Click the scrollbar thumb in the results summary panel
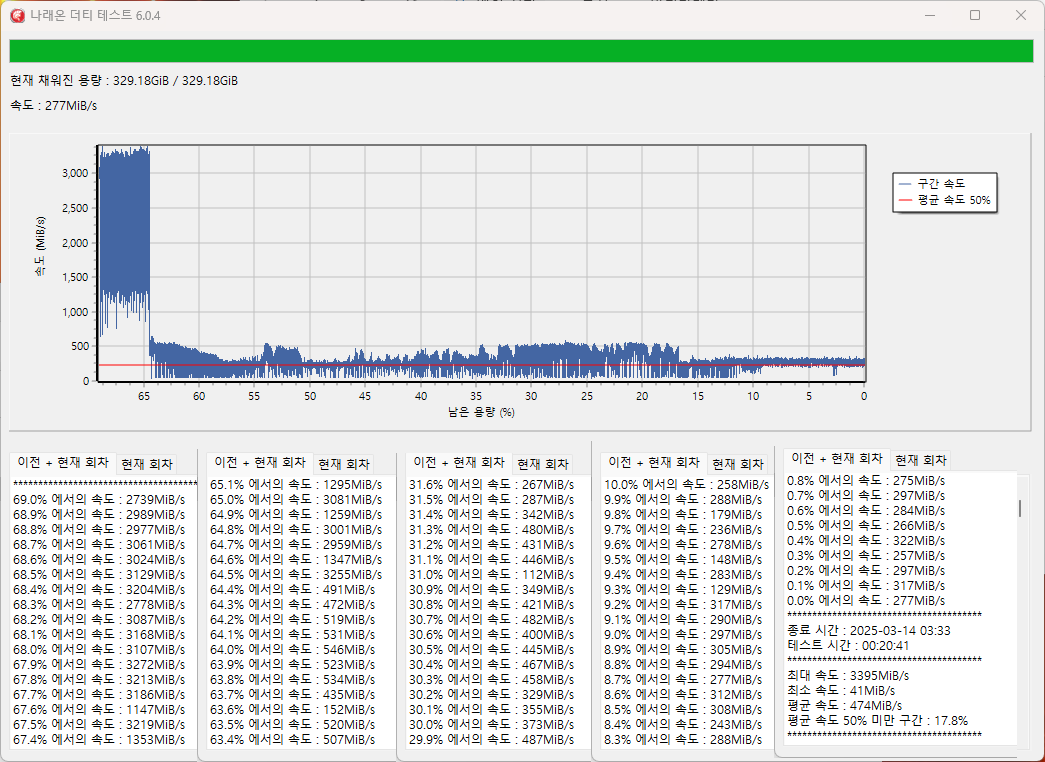This screenshot has height=762, width=1045. pyautogui.click(x=1020, y=508)
